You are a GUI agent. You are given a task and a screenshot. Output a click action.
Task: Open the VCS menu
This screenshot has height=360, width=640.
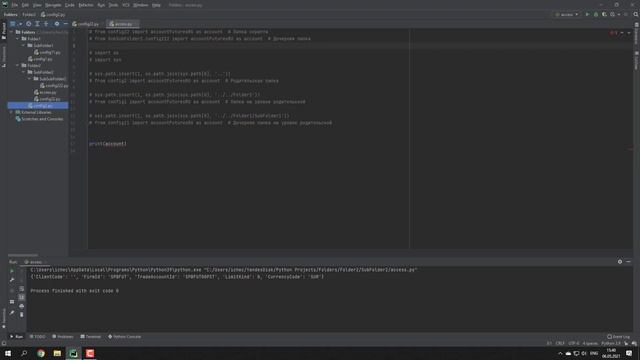point(126,5)
